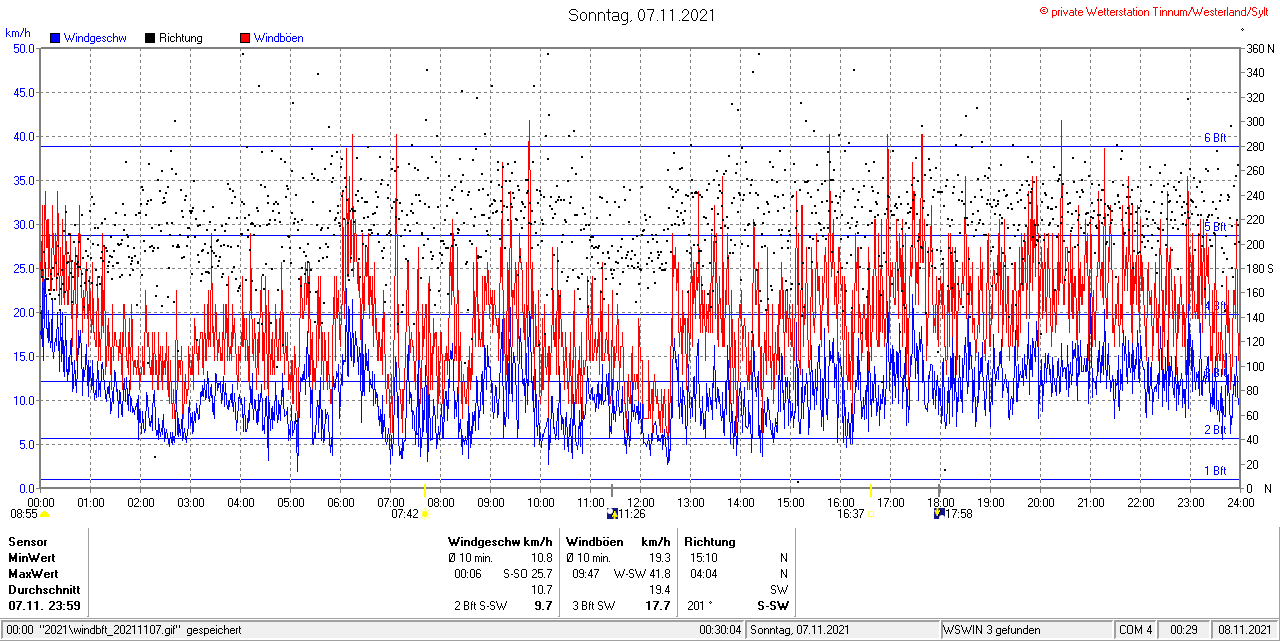
Task: Click the 5 Bft line label
Action: (1215, 227)
